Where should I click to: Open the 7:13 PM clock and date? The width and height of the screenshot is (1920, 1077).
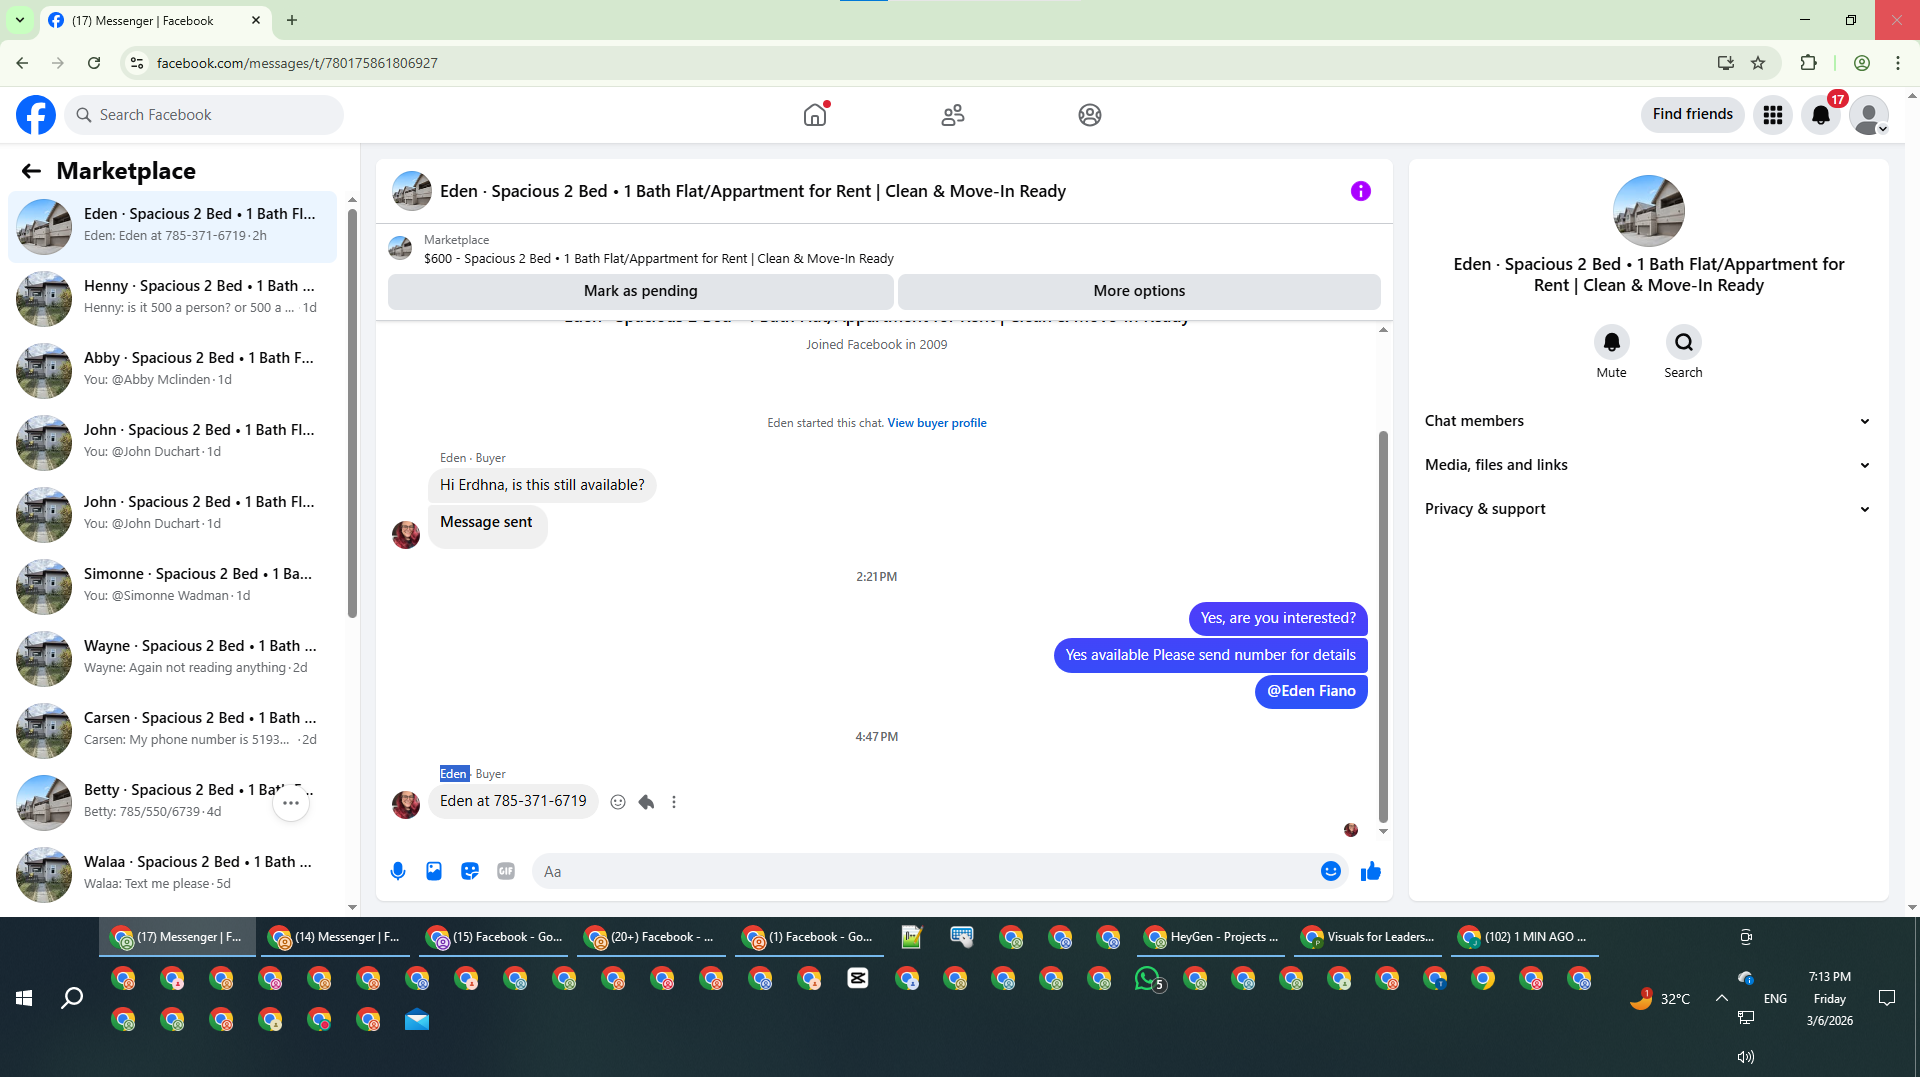tap(1829, 998)
